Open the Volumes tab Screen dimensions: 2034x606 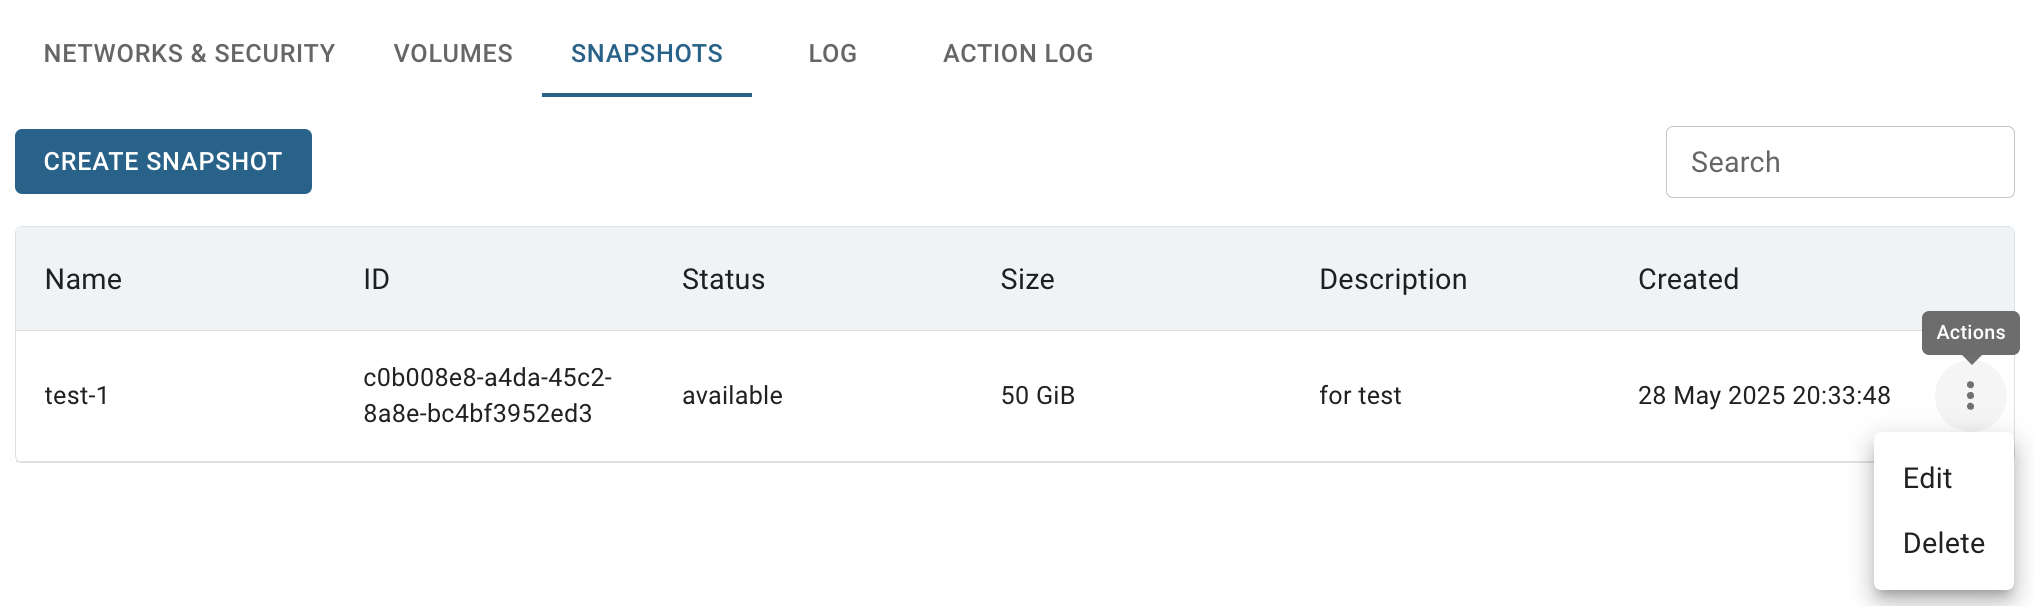453,53
